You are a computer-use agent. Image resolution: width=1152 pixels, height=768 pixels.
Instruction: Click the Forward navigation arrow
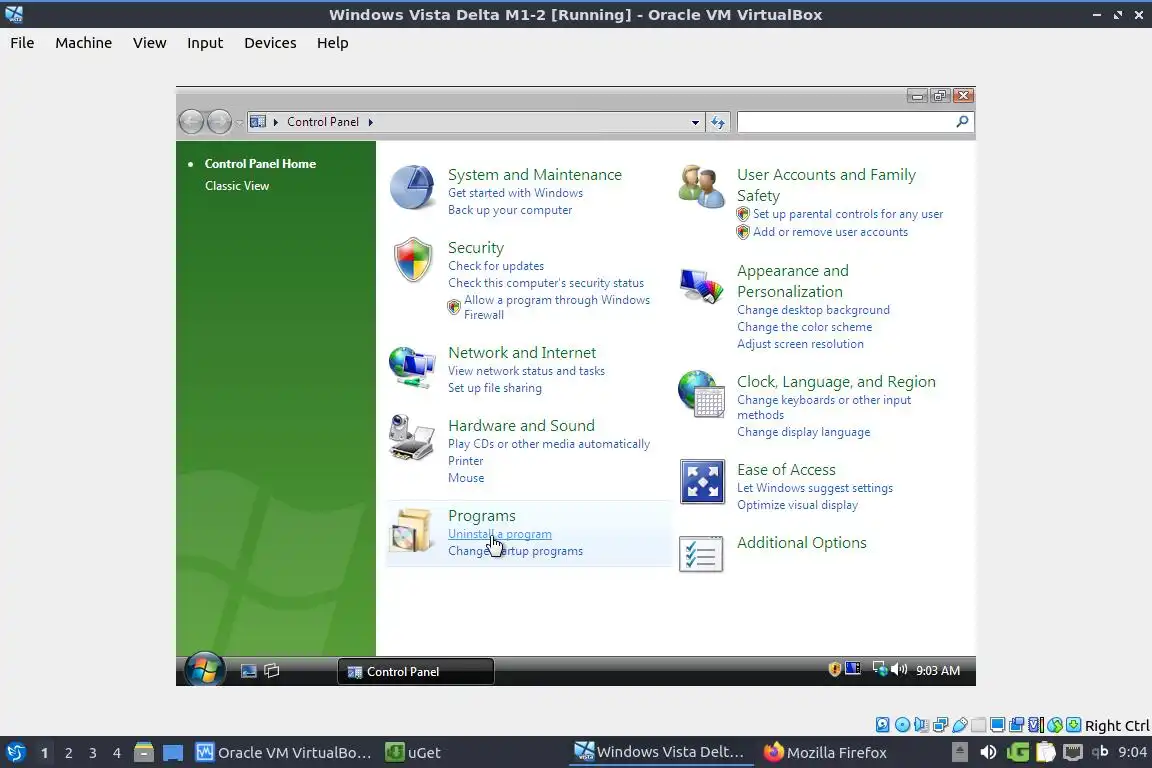coord(219,121)
